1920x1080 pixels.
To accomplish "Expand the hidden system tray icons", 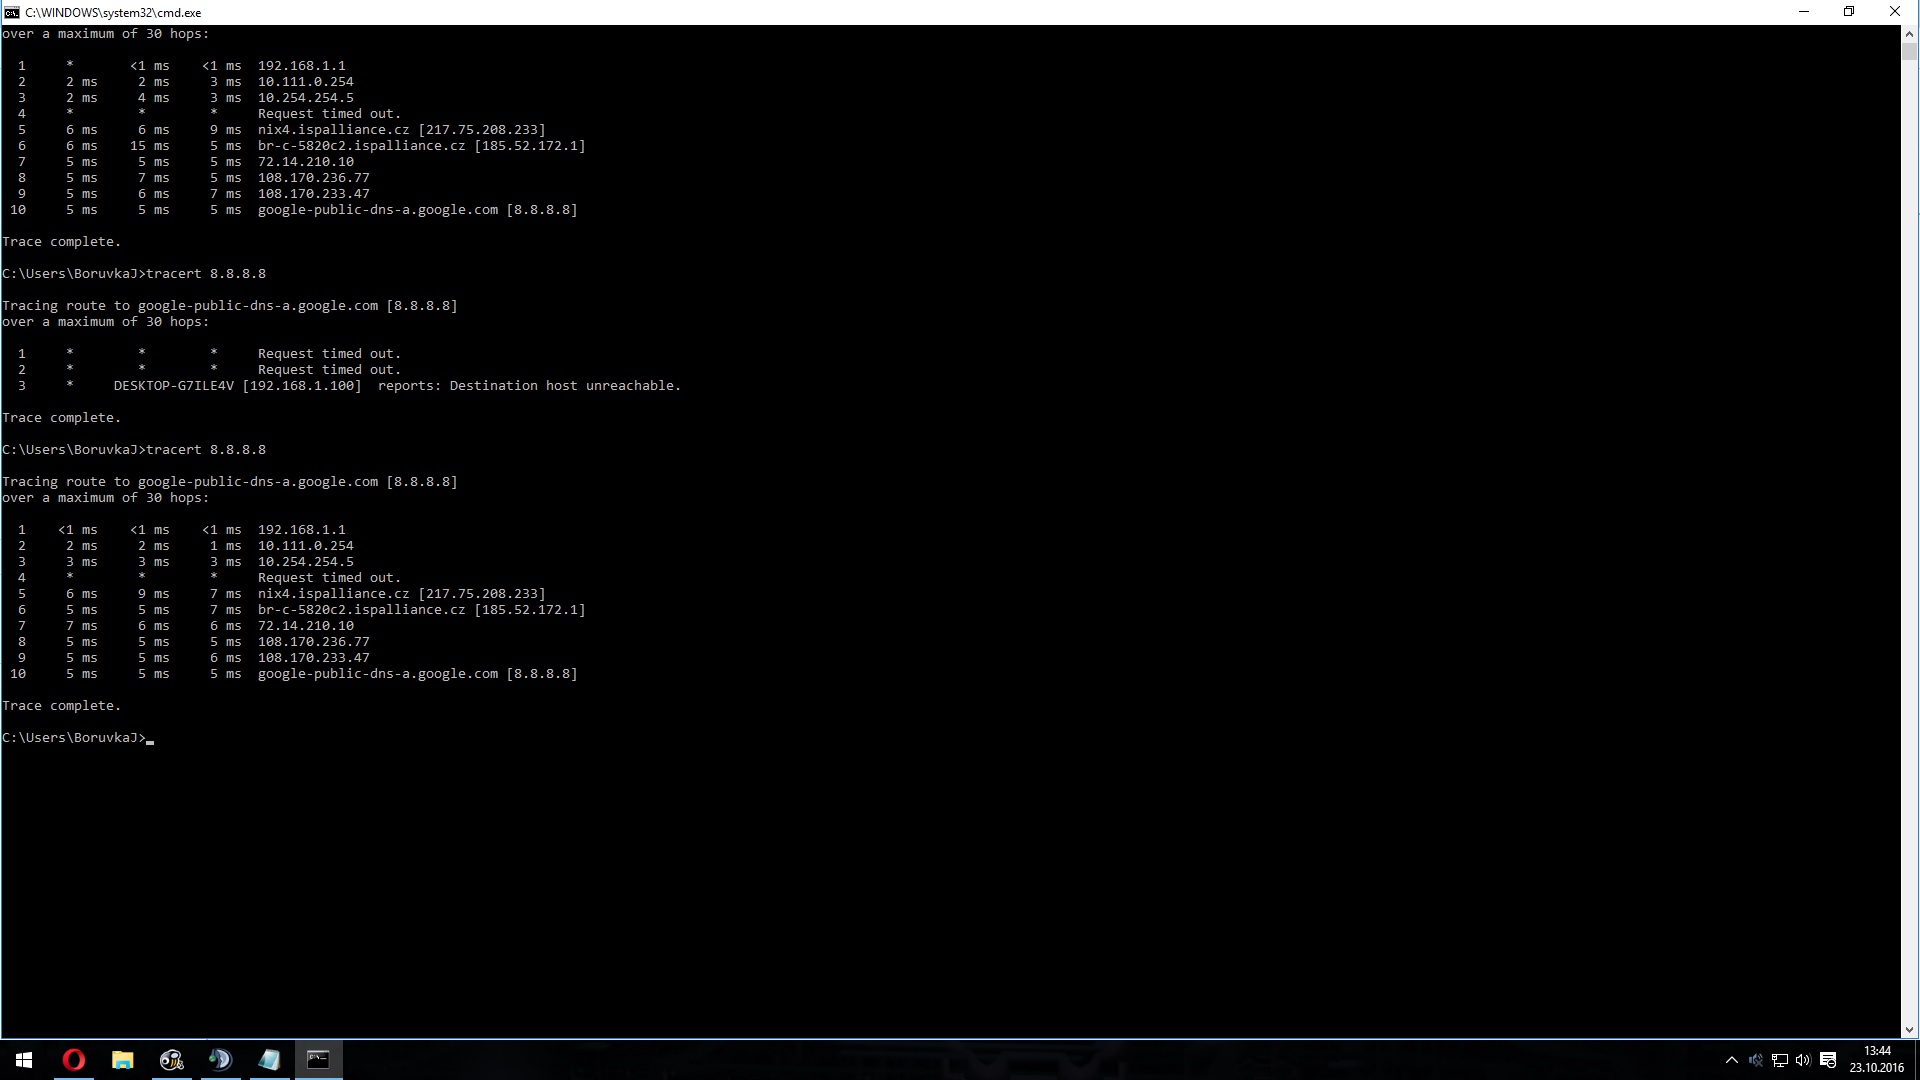I will click(x=1731, y=1060).
